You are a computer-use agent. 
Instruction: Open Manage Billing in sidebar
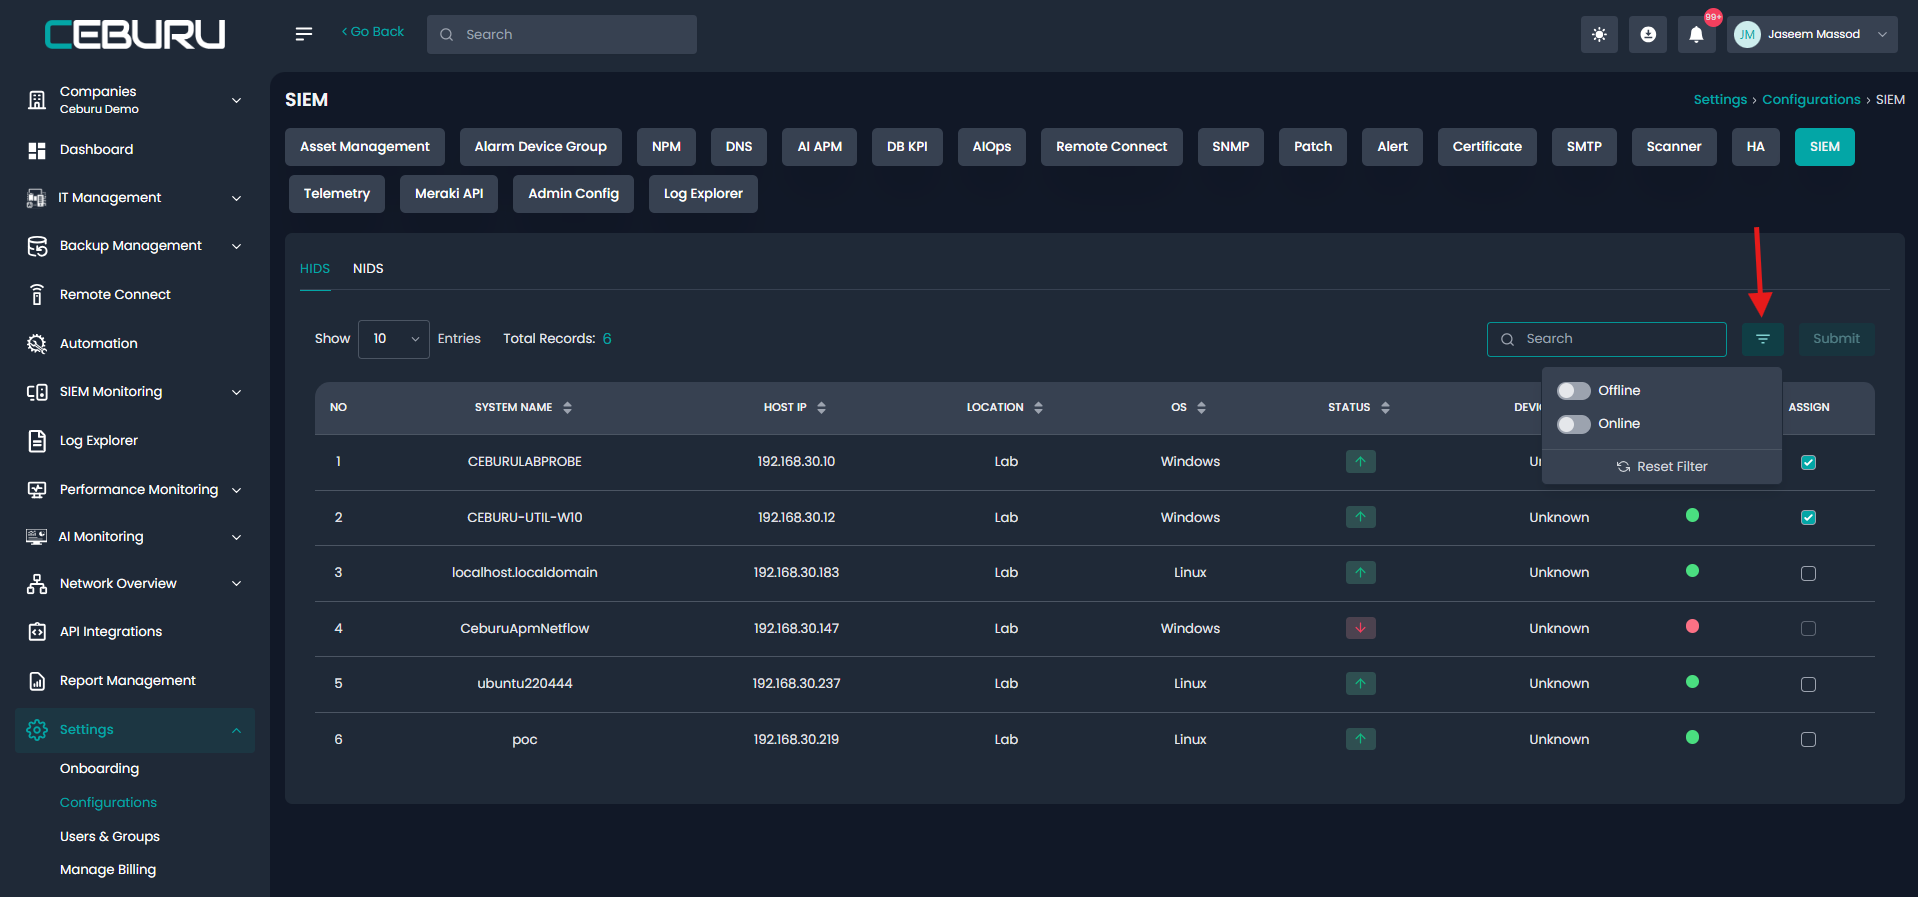point(108,870)
